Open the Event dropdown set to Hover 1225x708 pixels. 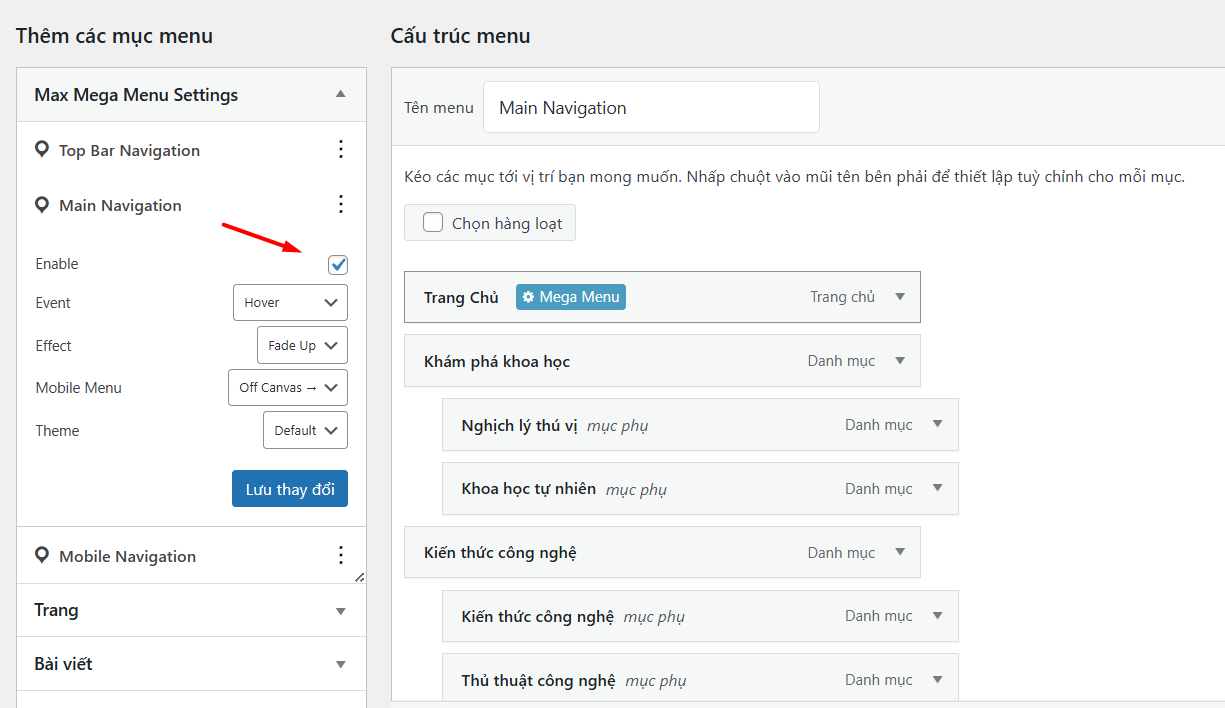coord(290,303)
